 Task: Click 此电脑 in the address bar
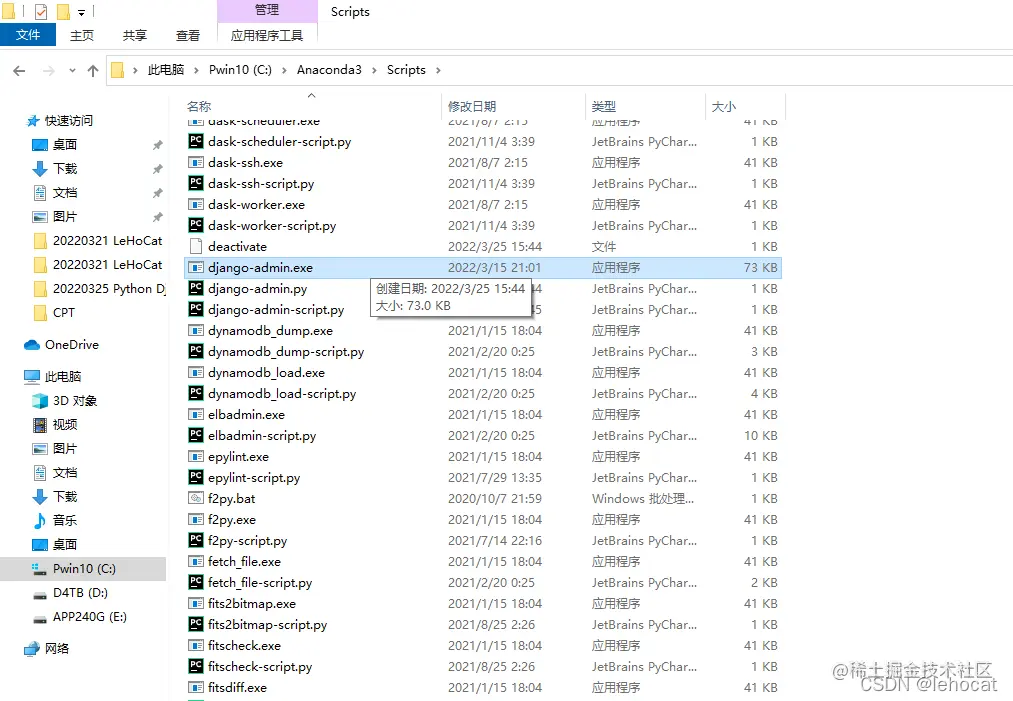point(166,70)
